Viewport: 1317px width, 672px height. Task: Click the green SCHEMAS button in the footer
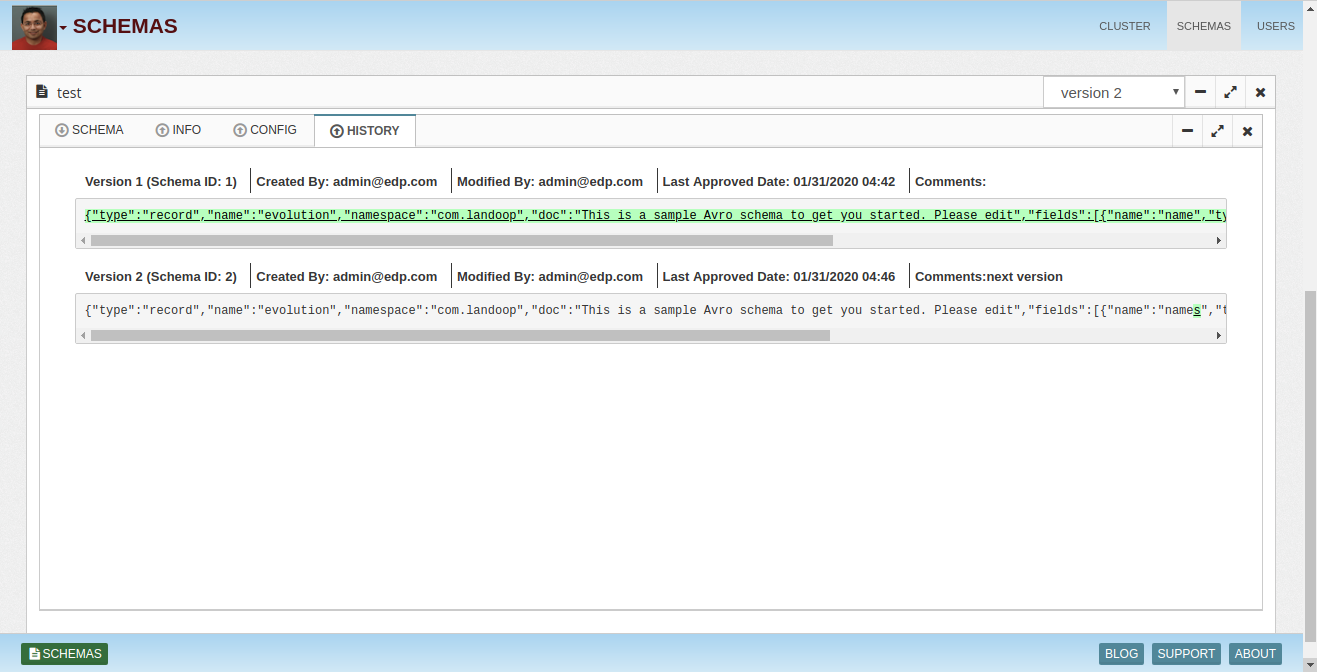64,654
